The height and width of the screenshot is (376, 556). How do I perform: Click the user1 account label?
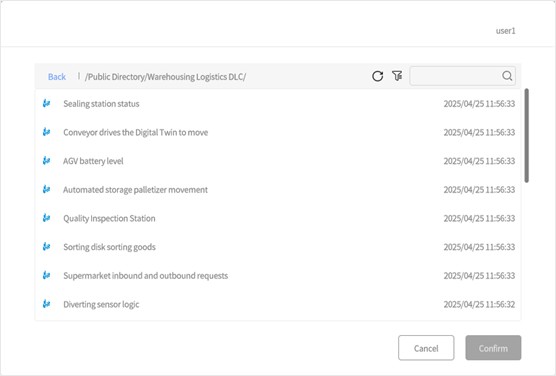pos(505,31)
